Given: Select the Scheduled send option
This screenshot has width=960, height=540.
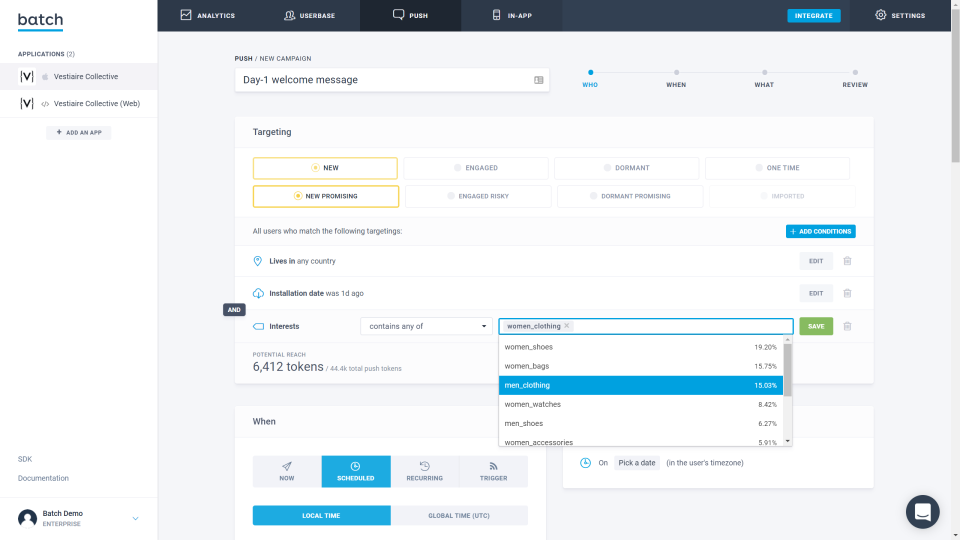Looking at the screenshot, I should [356, 471].
